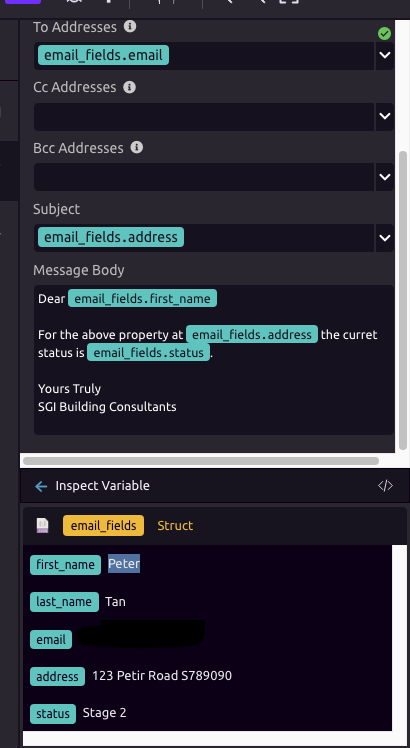Click the highlighted value Peter

coord(124,564)
